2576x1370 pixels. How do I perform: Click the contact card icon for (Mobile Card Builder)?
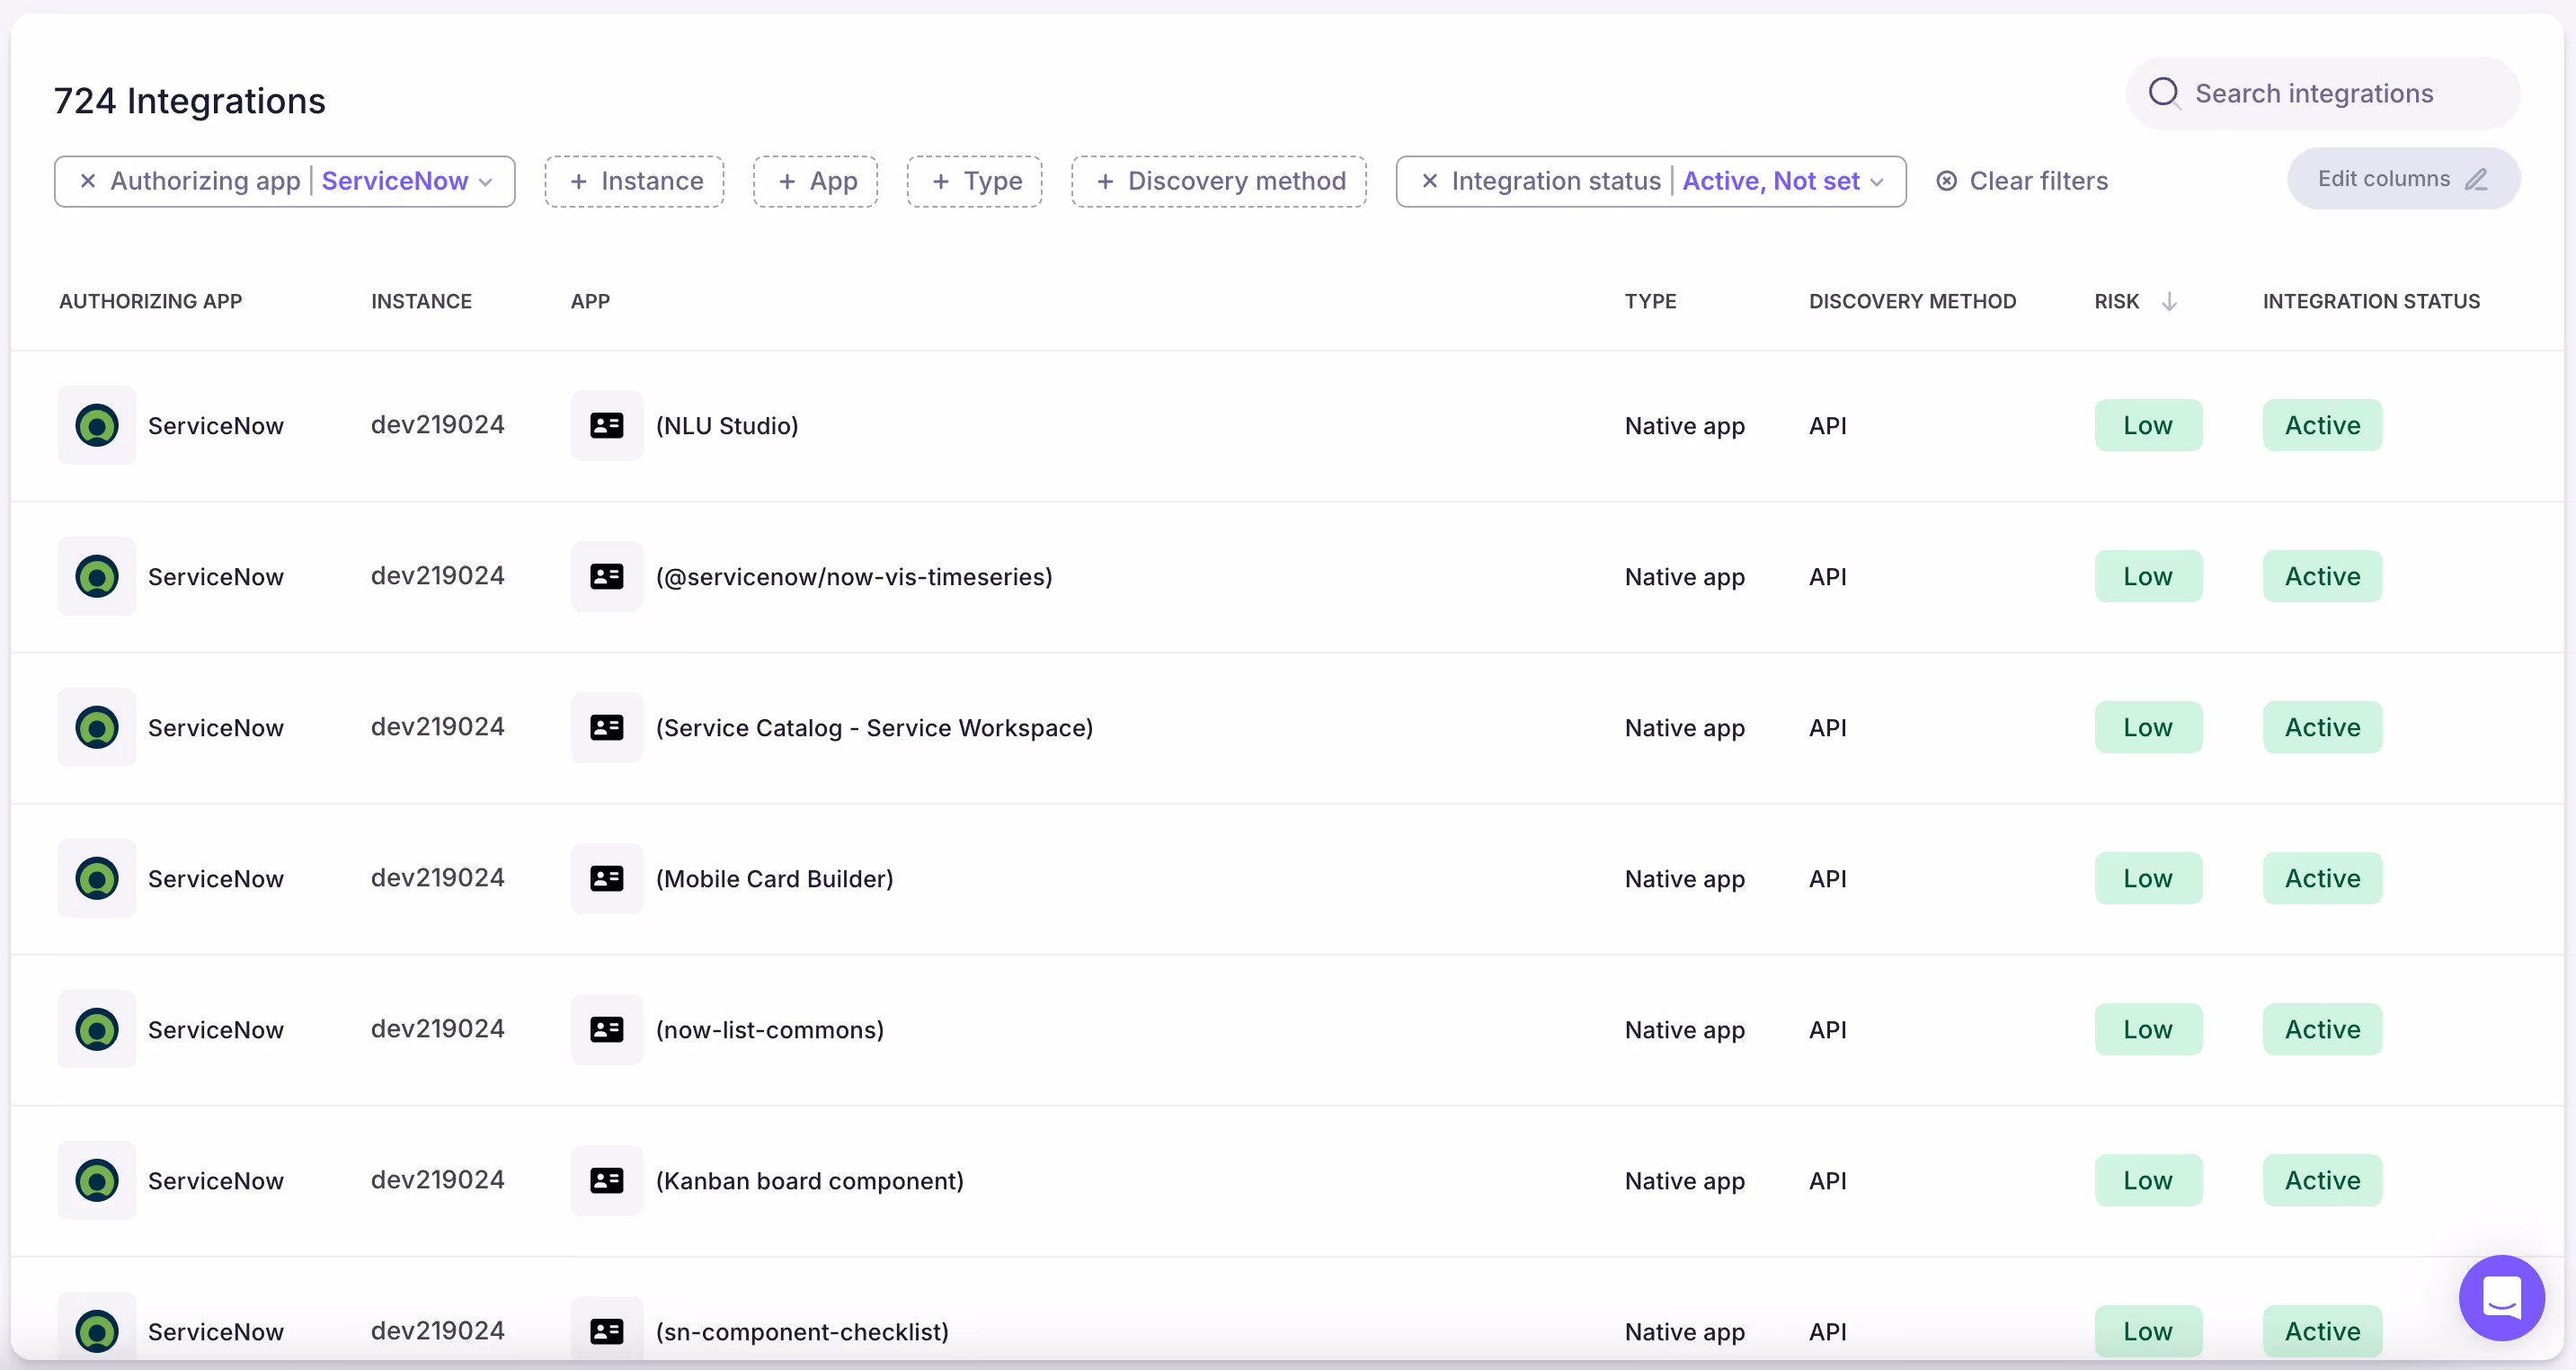point(606,878)
